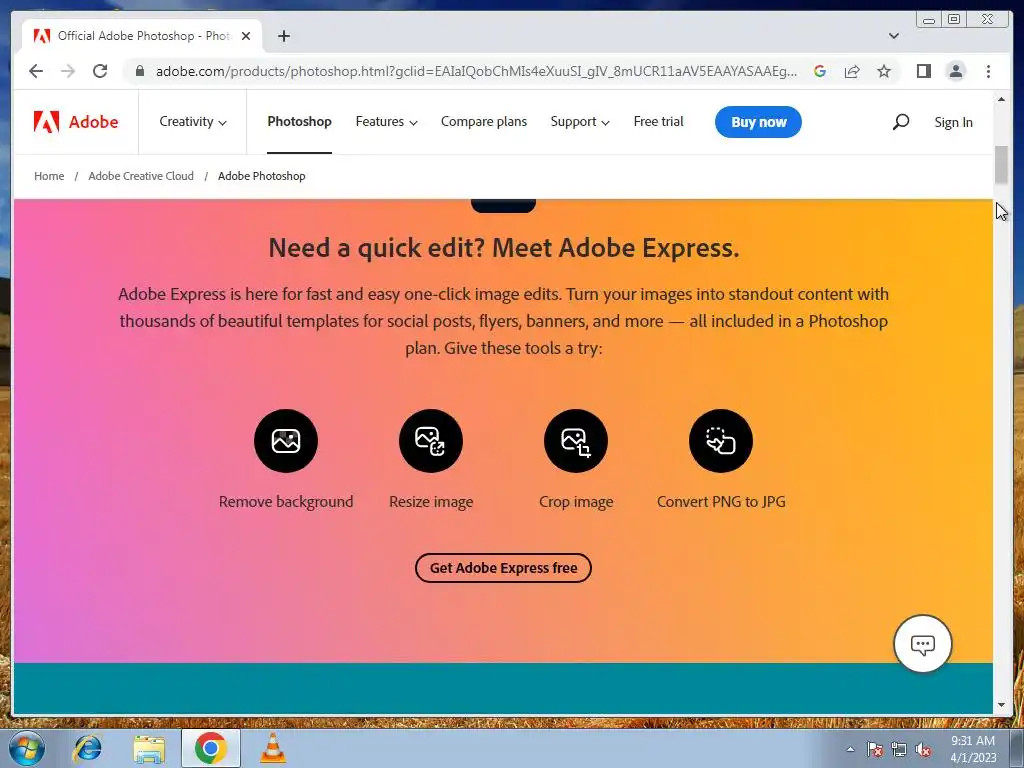
Task: Open the Support dropdown menu
Action: (x=580, y=121)
